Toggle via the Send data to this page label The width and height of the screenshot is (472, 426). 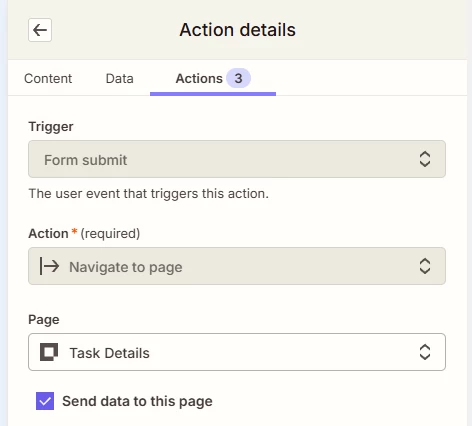(137, 401)
